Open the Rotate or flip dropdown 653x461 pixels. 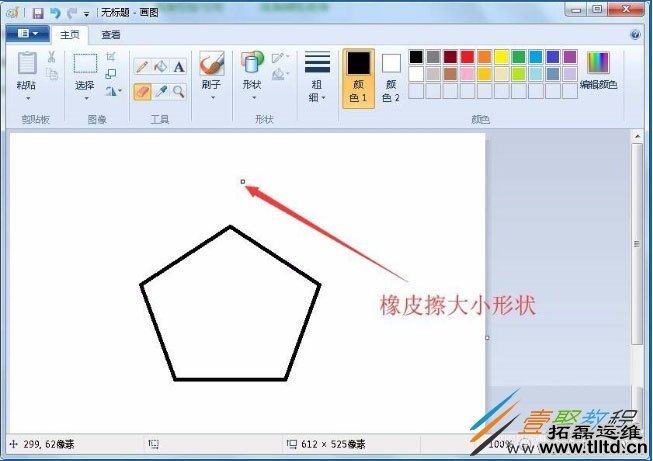pos(113,91)
